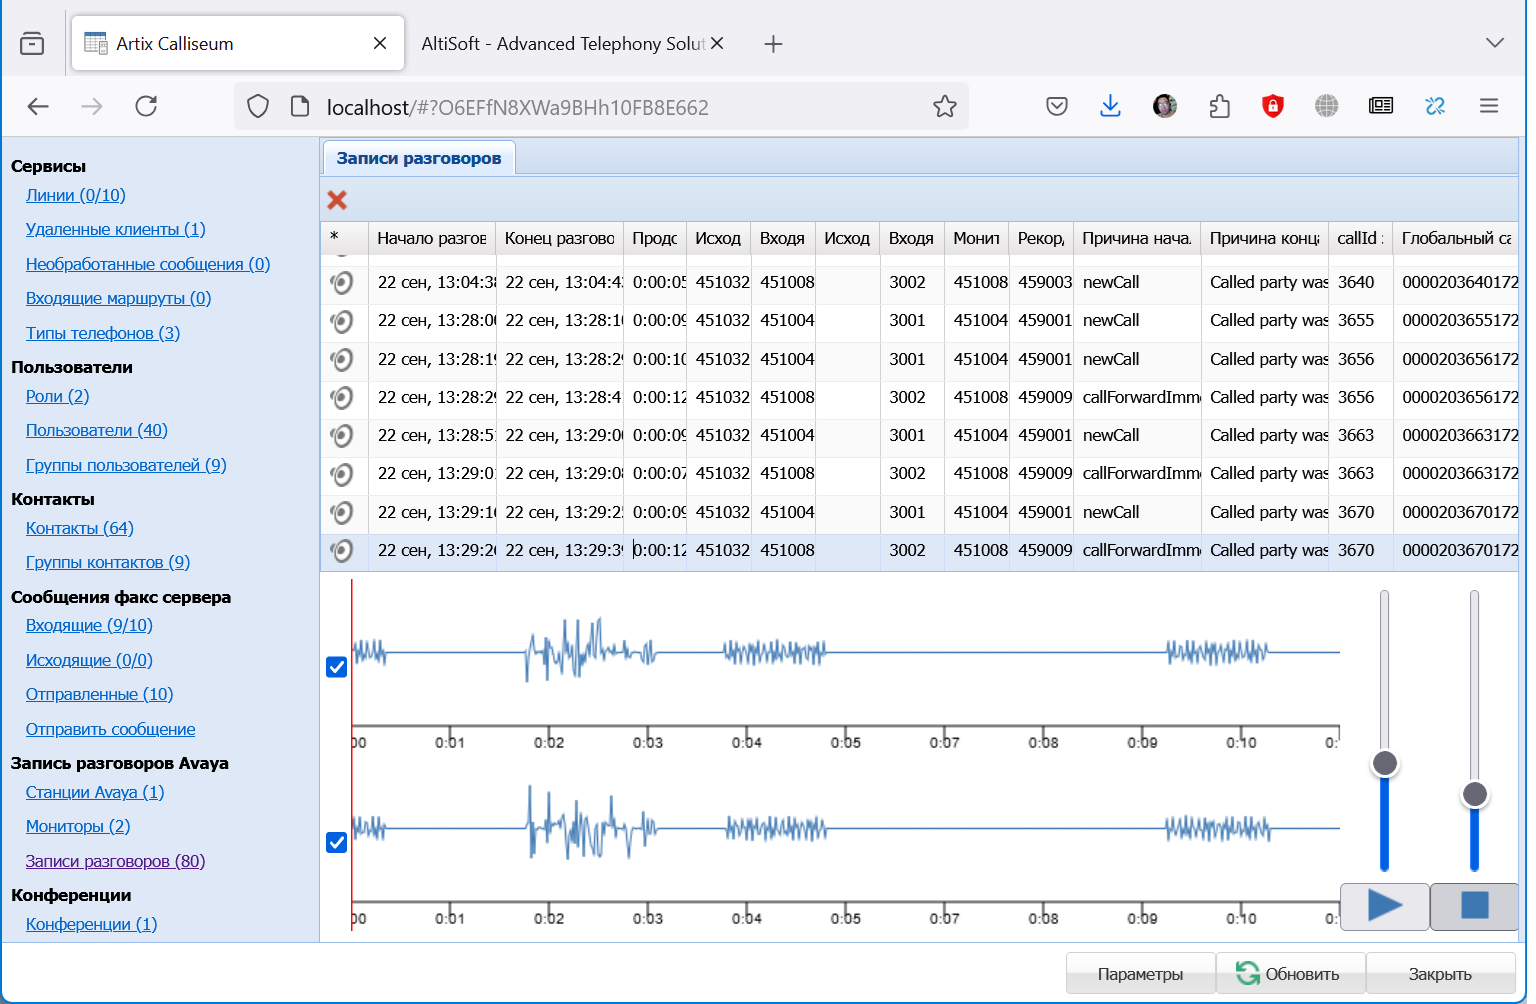Open Контакты (64) link
1536x1004 pixels.
[80, 528]
